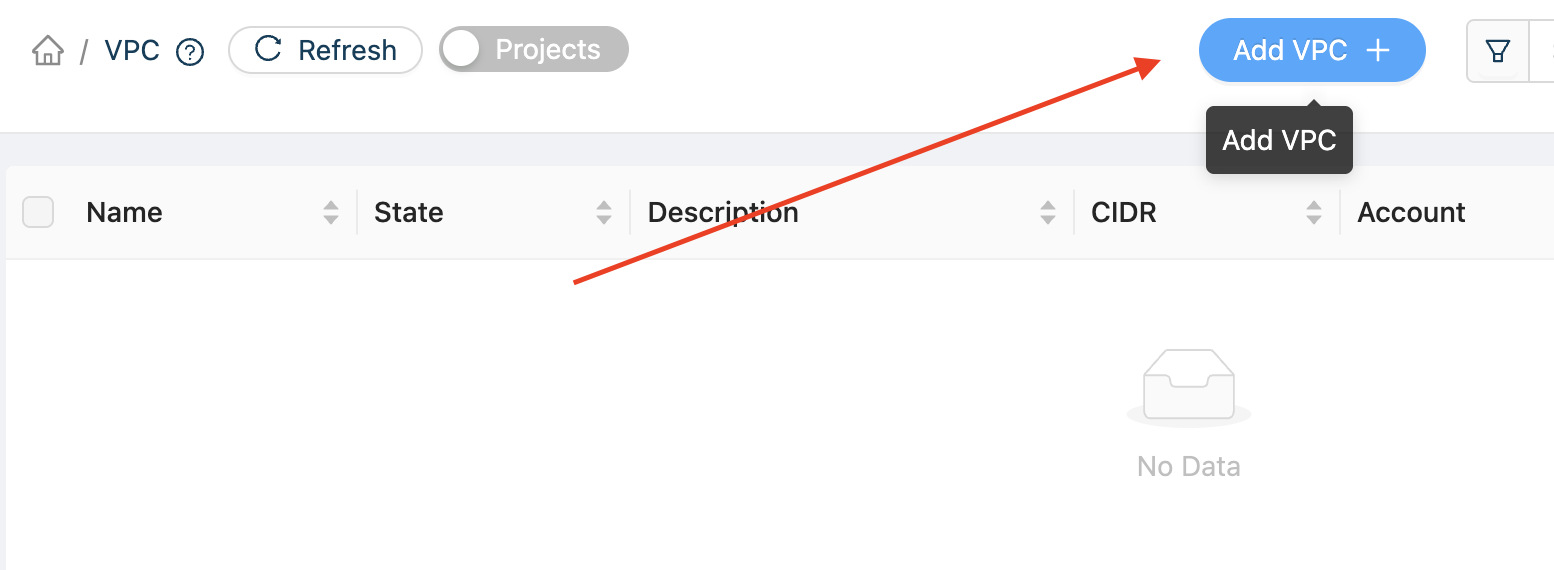Select the Account column header
Viewport: 1554px width, 570px height.
point(1411,212)
